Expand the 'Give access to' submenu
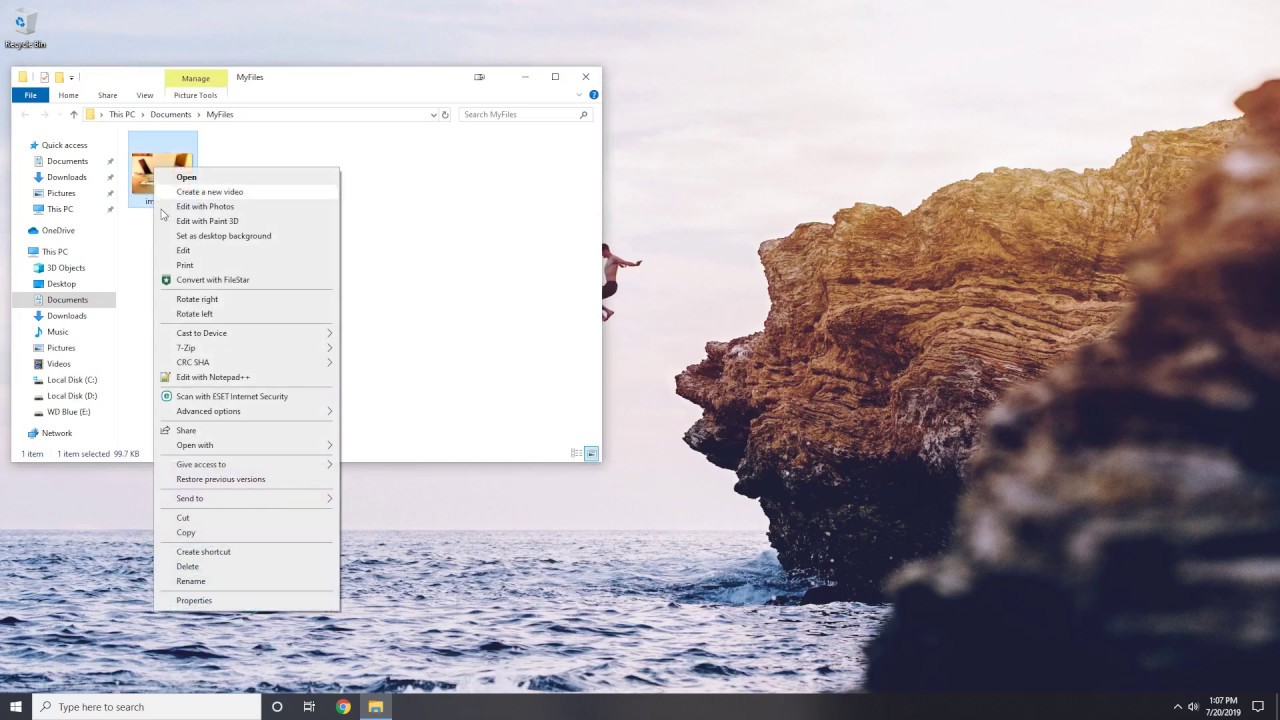The height and width of the screenshot is (720, 1280). [x=247, y=464]
